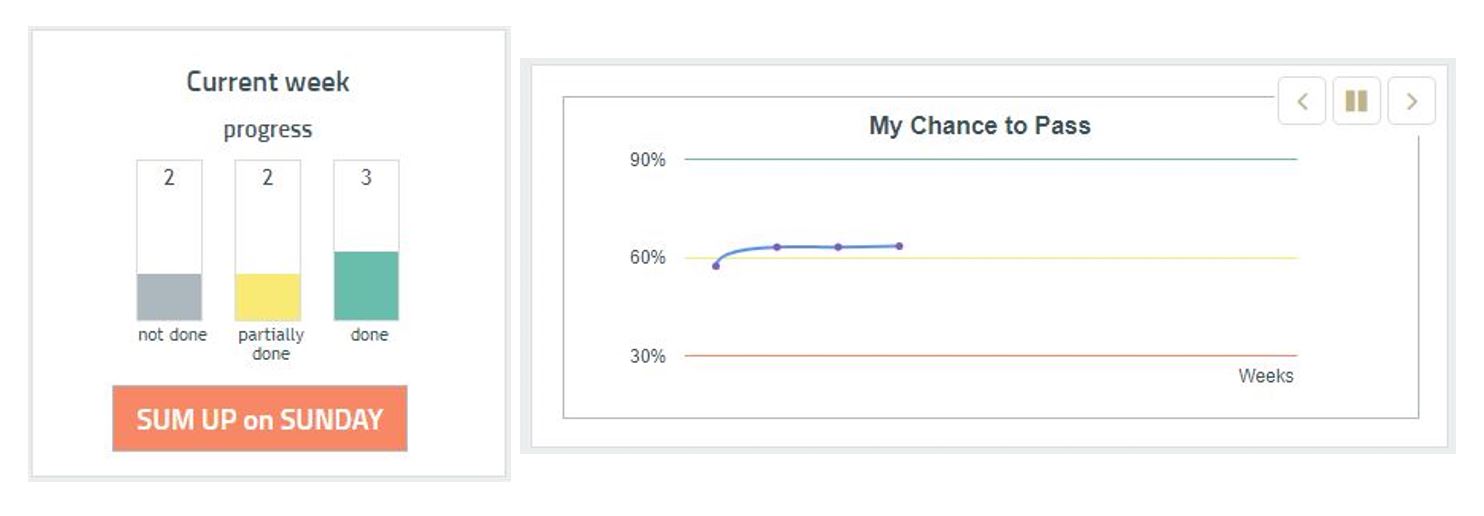Select the last data point on chart
This screenshot has height=516, width=1484.
point(899,246)
